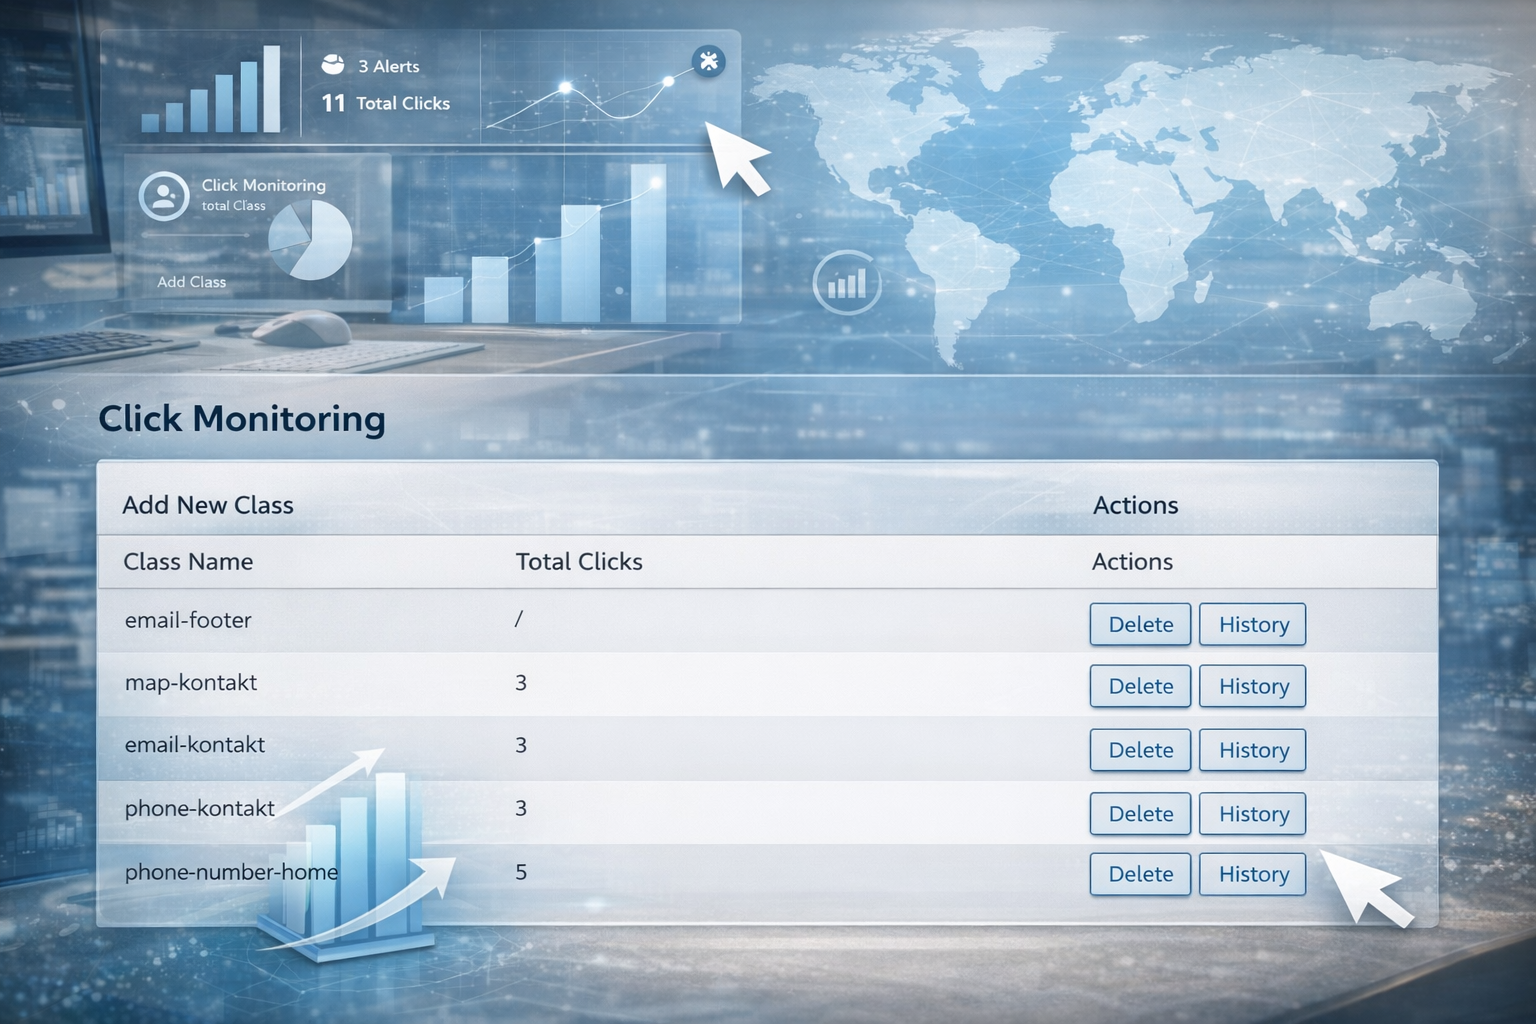This screenshot has height=1024, width=1536.
Task: Click the 11 Total Clicks counter
Action: (x=386, y=103)
